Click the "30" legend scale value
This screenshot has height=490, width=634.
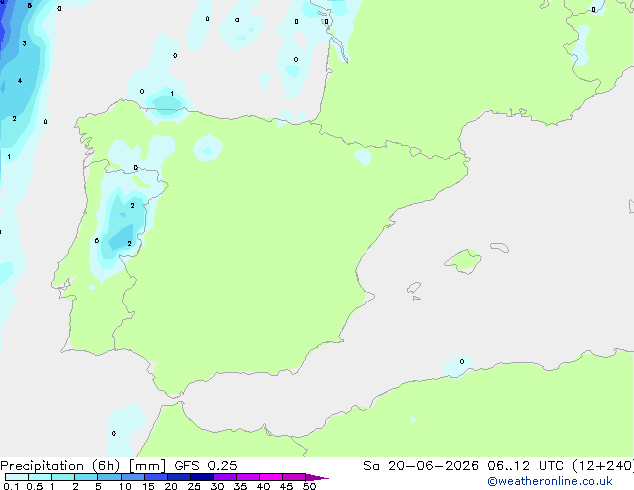(x=217, y=486)
